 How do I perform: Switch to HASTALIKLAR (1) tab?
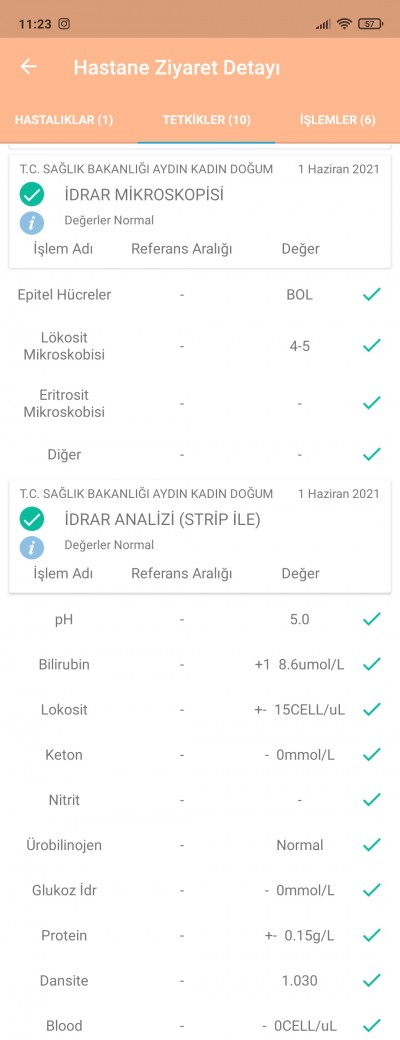(64, 120)
